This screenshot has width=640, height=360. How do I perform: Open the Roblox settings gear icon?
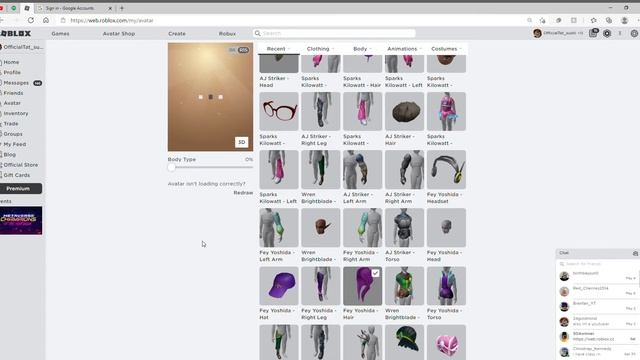pos(634,33)
